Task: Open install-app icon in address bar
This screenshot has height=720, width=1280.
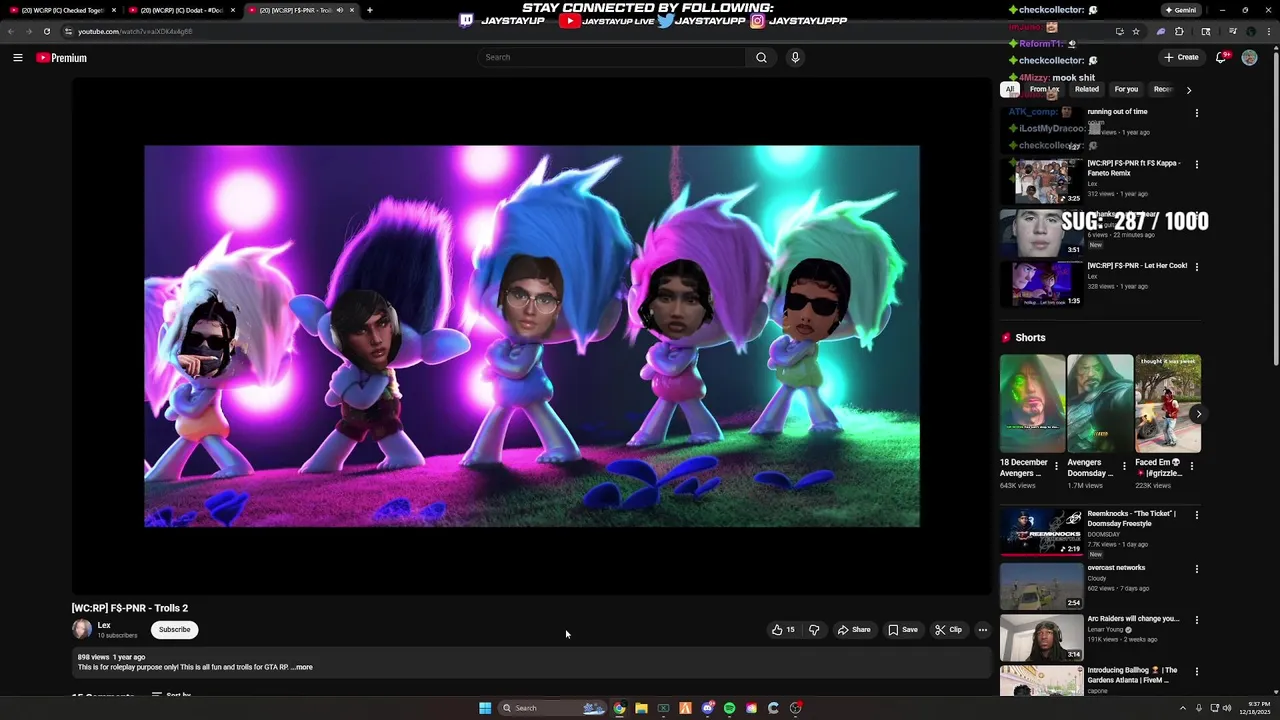Action: point(1119,31)
